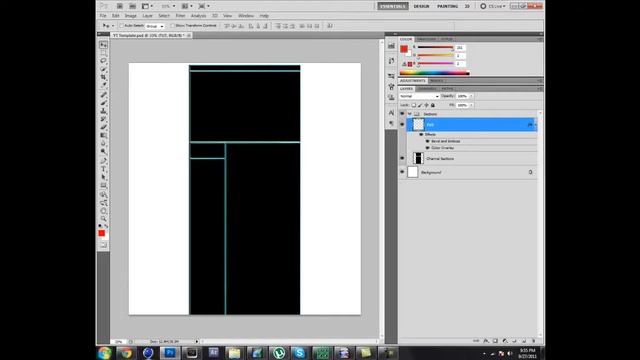Switch to Essentials workspace
This screenshot has width=640, height=360.
click(393, 6)
